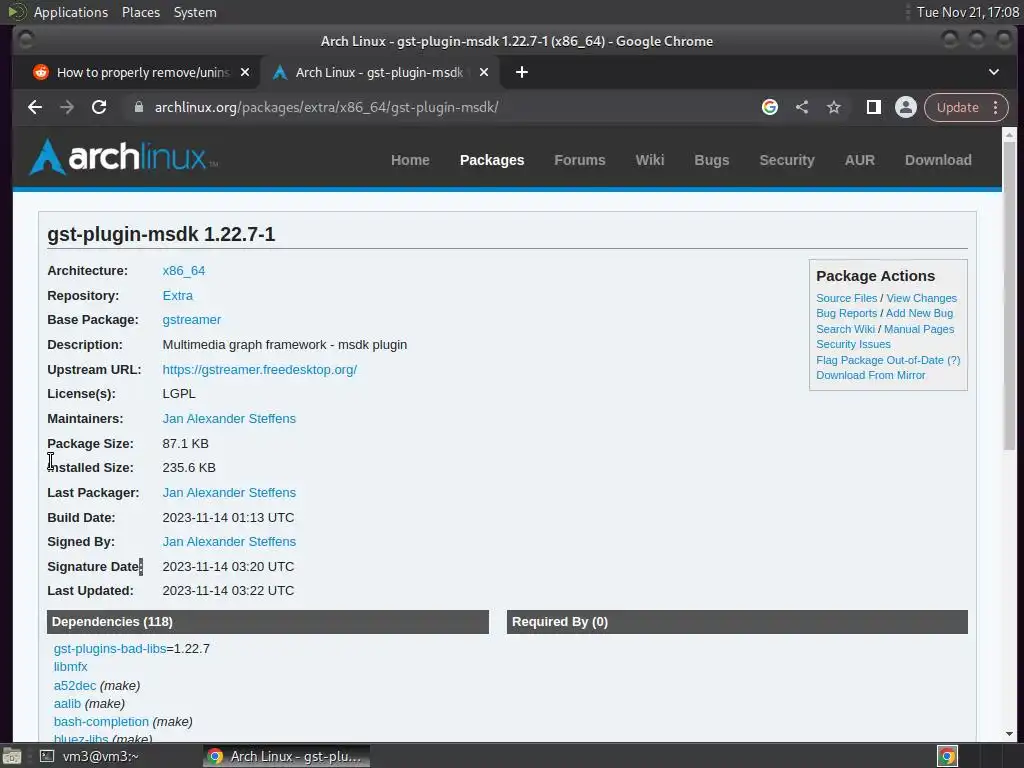Bookmark this page with the star icon
Image resolution: width=1024 pixels, height=768 pixels.
(834, 107)
